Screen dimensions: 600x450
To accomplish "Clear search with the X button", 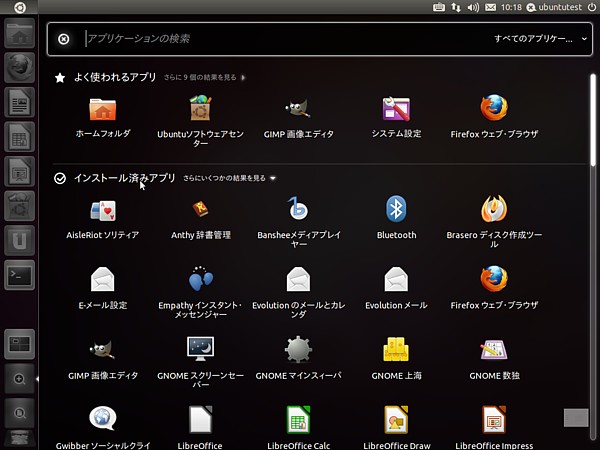I will coord(64,39).
